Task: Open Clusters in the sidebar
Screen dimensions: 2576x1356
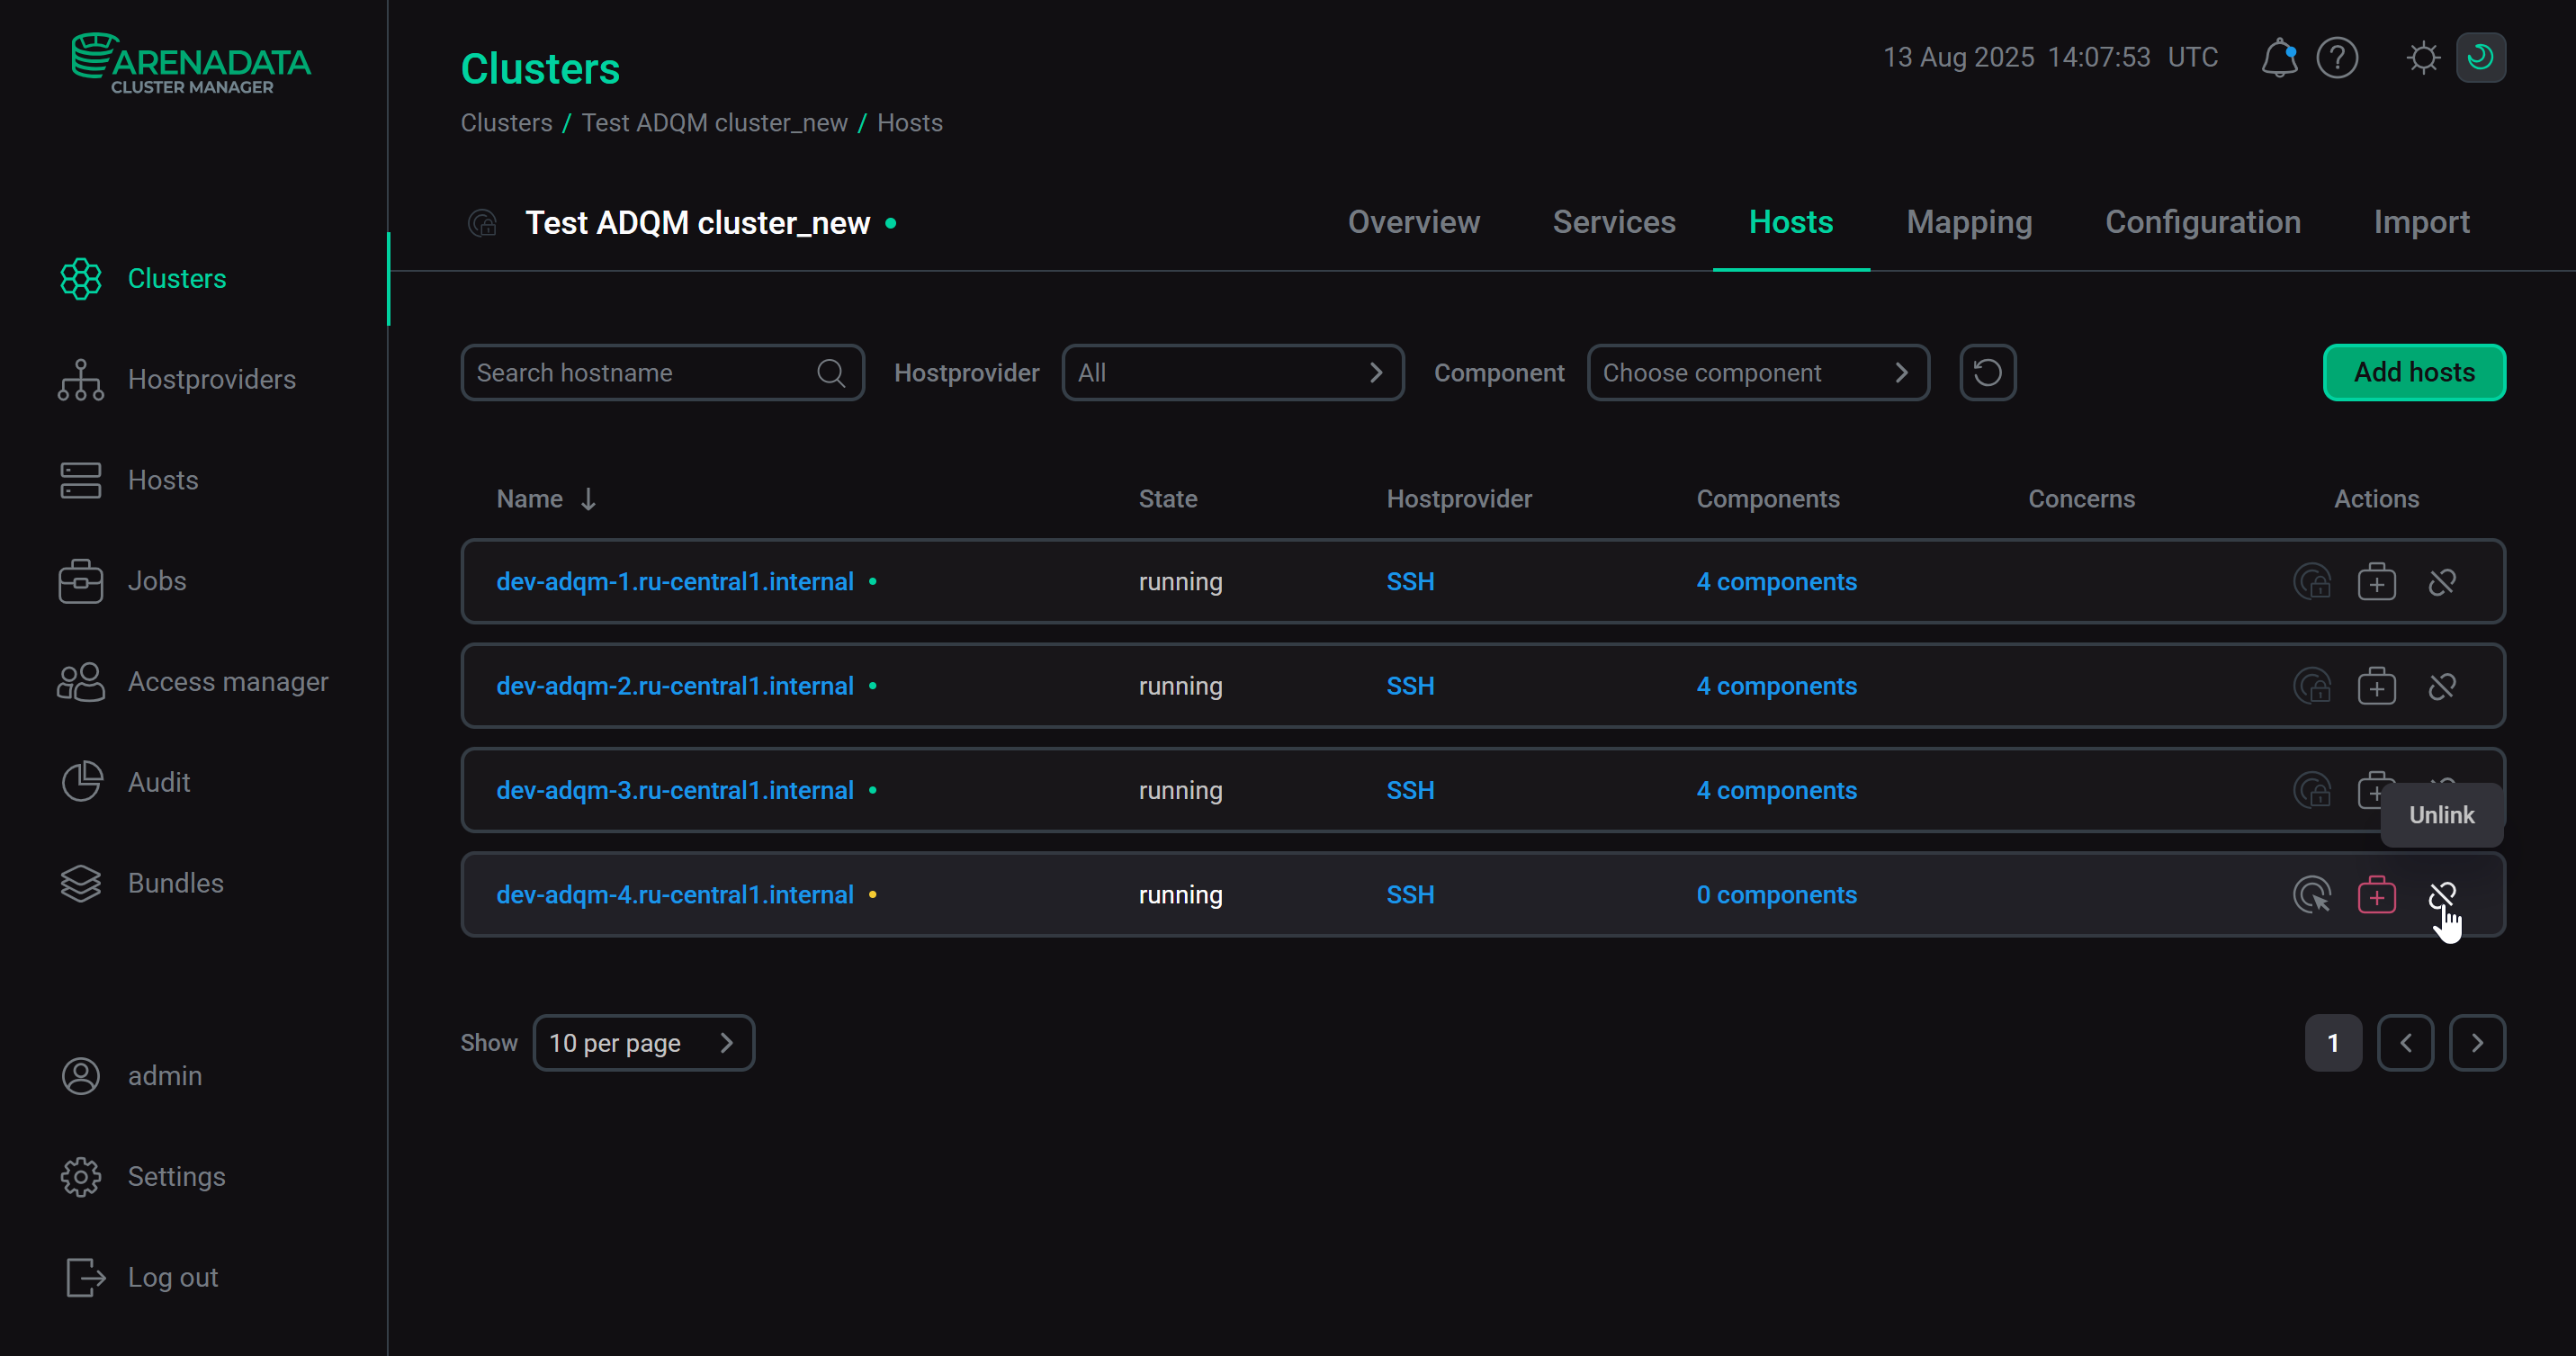Action: click(x=143, y=278)
